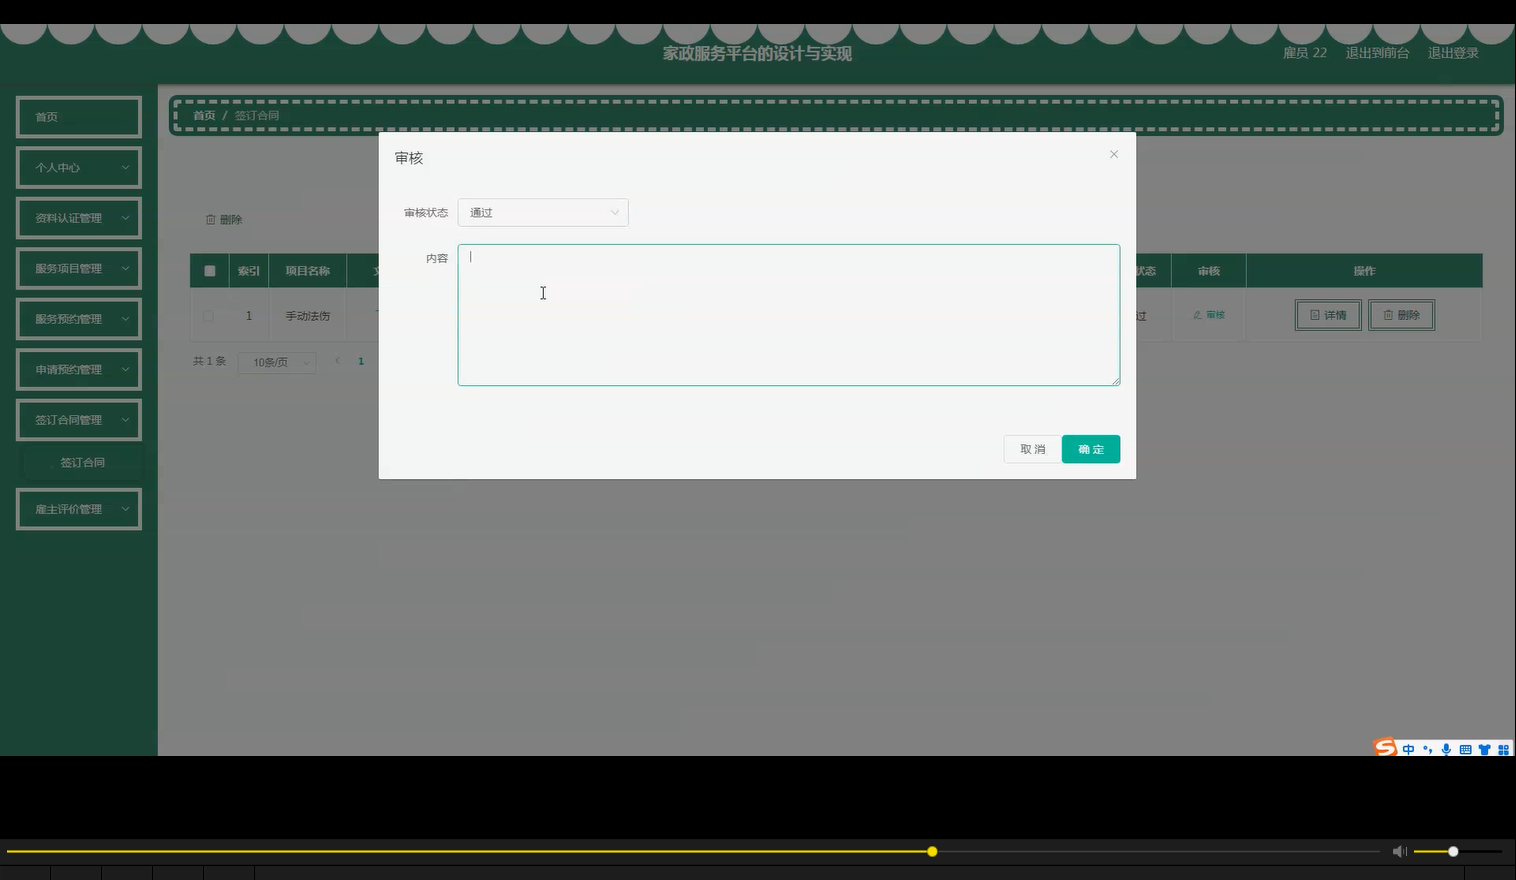Collapse the 签订合同管理 sidebar menu
Screen dimensions: 1516x880
point(79,420)
